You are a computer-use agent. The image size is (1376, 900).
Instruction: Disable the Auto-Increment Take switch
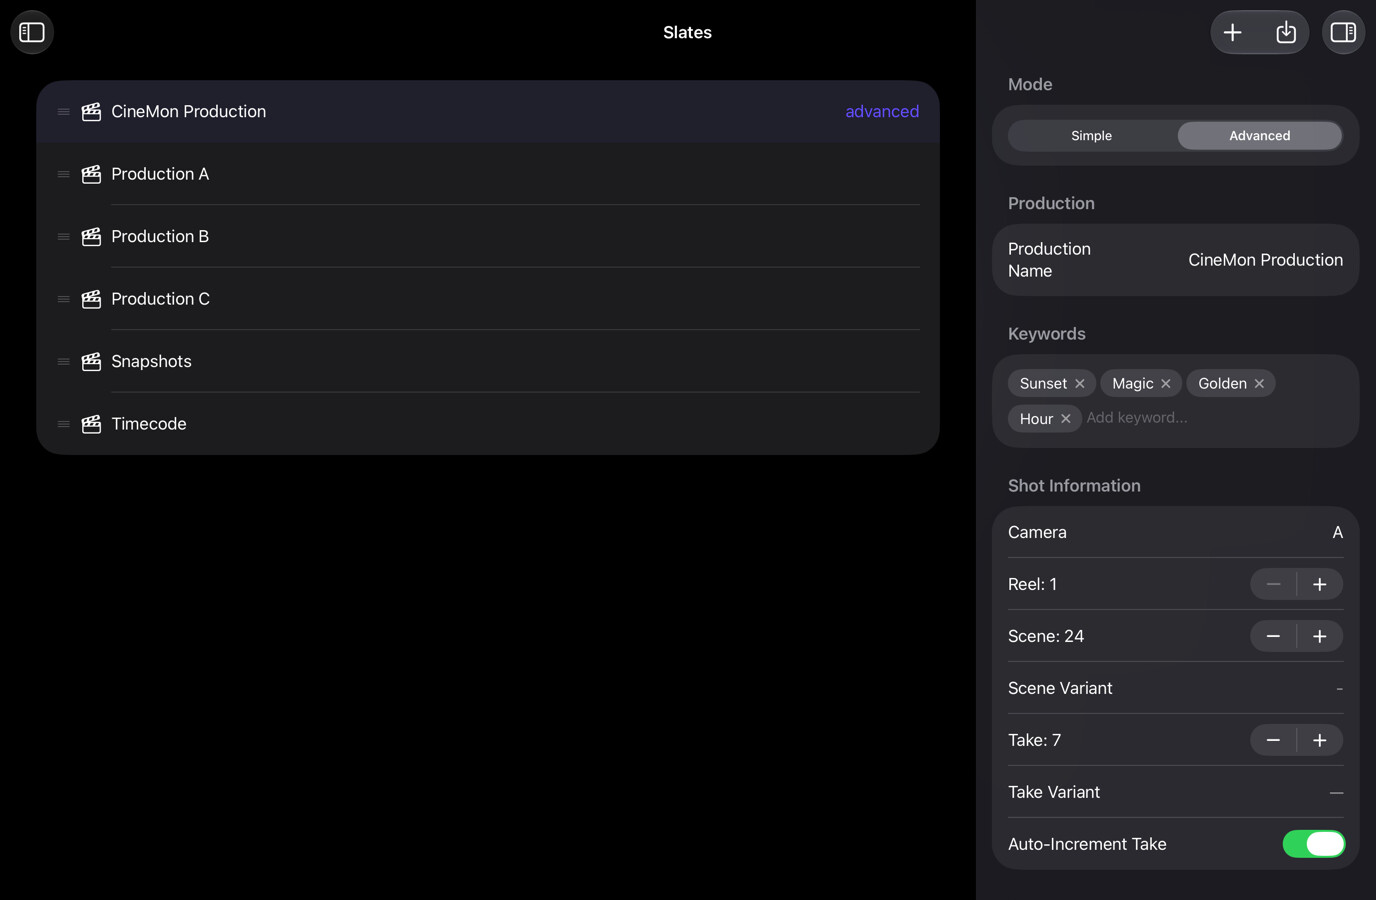pyautogui.click(x=1314, y=844)
